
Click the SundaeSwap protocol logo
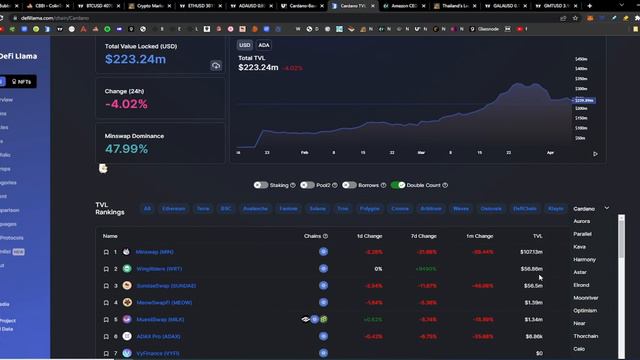tap(127, 285)
